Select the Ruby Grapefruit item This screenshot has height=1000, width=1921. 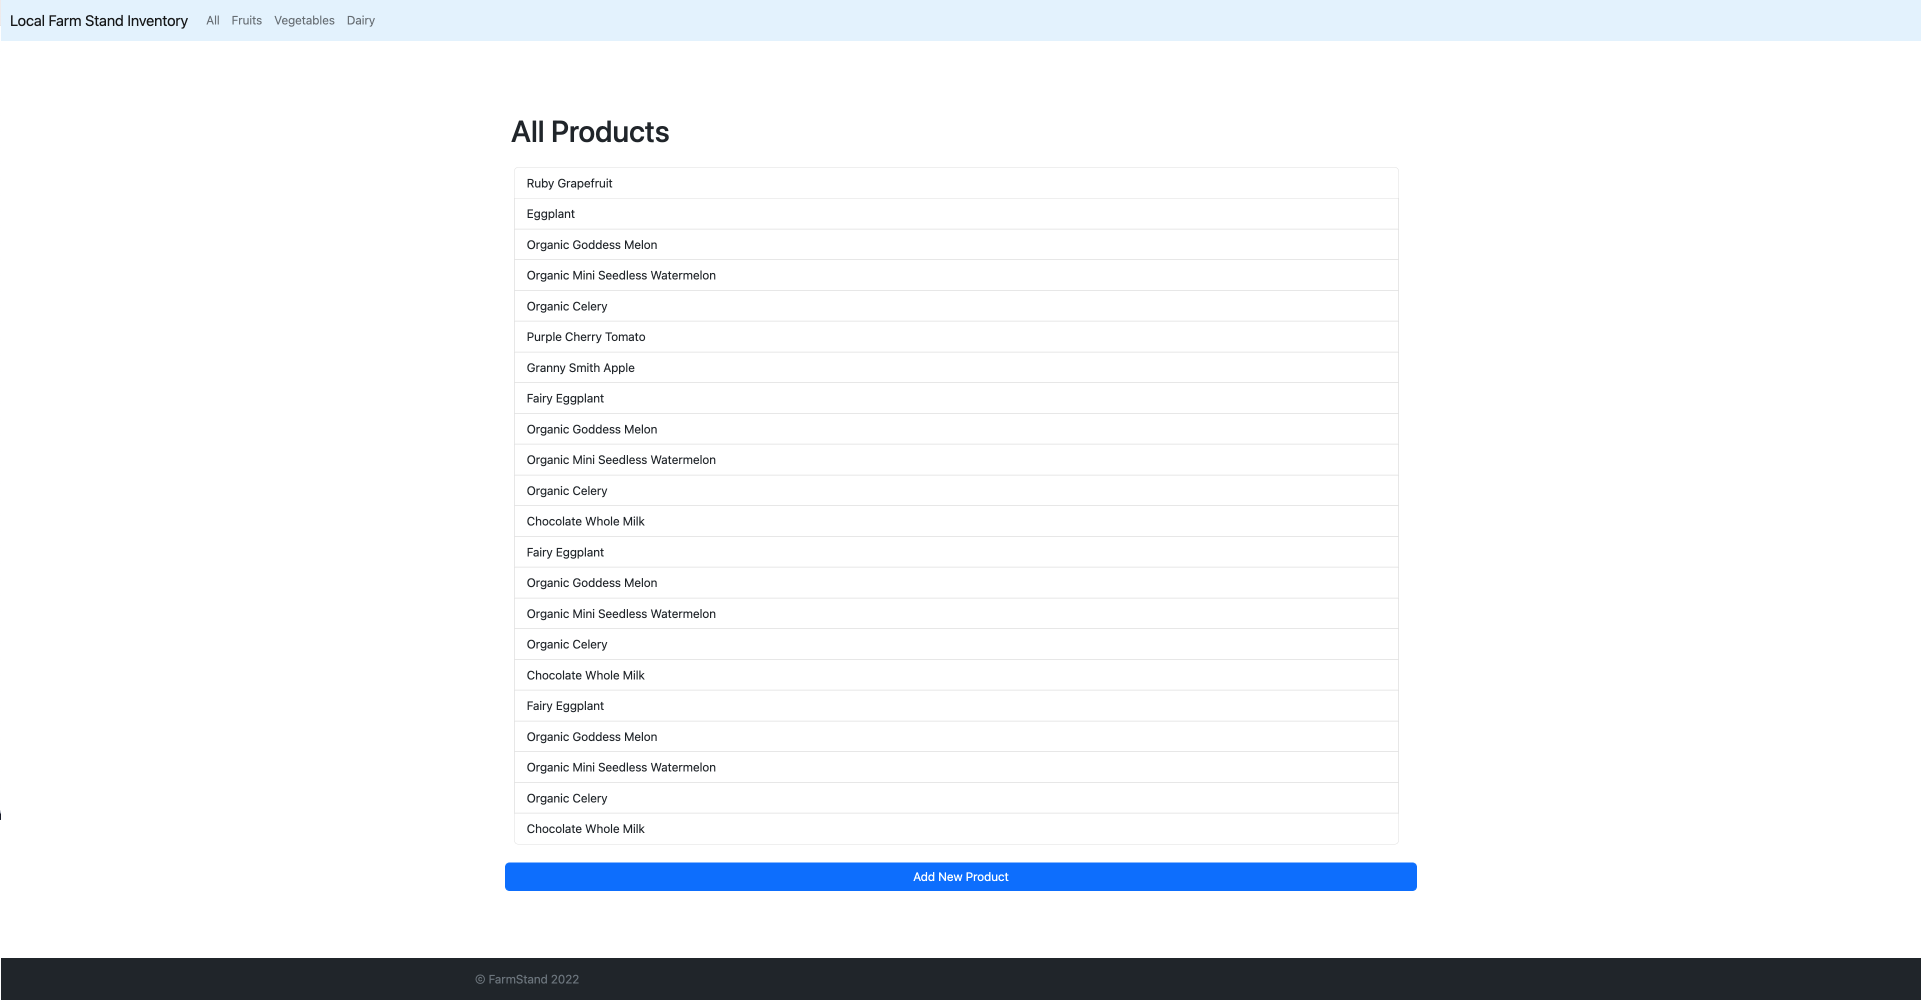(569, 183)
